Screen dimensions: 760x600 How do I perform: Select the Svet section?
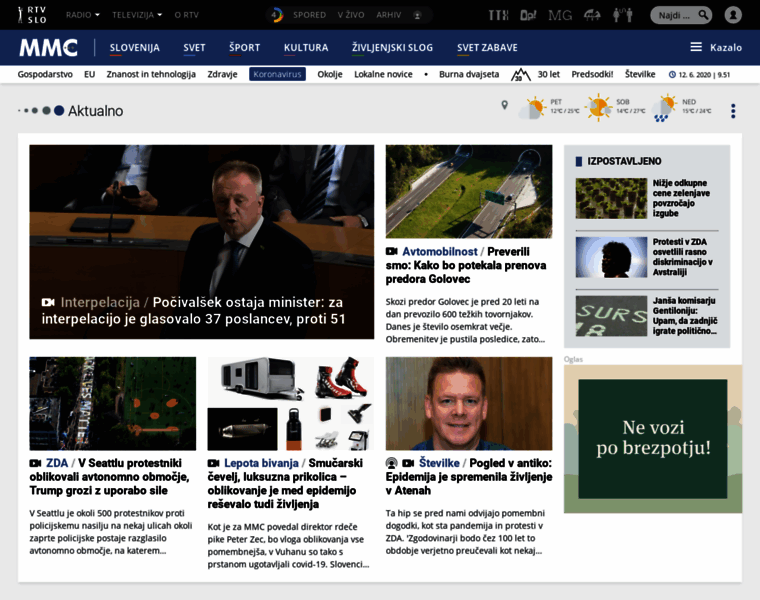(x=194, y=47)
